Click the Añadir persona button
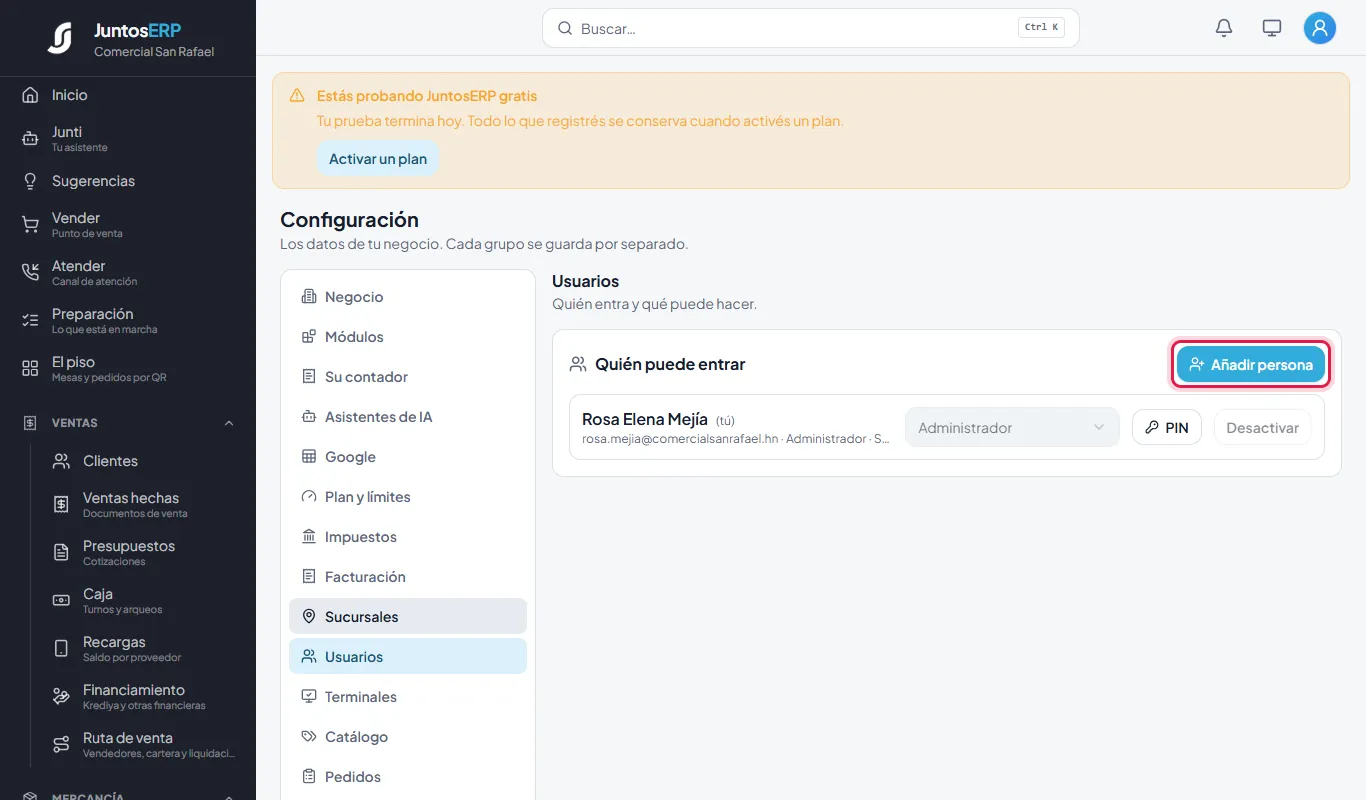1366x800 pixels. [1251, 365]
